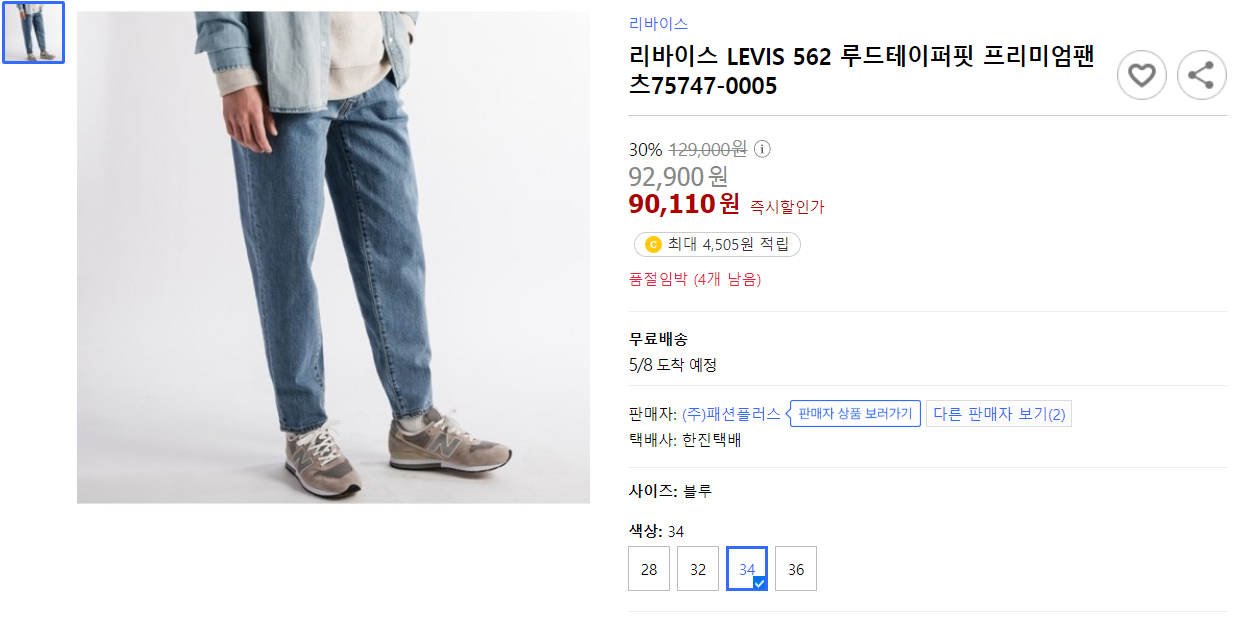The image size is (1236, 622).
Task: Tap the share icon beside the heart
Action: [x=1201, y=75]
